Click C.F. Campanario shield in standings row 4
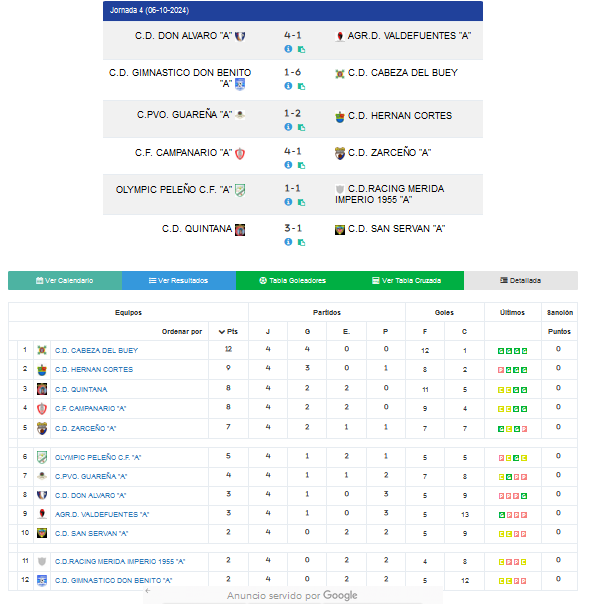This screenshot has height=604, width=596. (42, 408)
